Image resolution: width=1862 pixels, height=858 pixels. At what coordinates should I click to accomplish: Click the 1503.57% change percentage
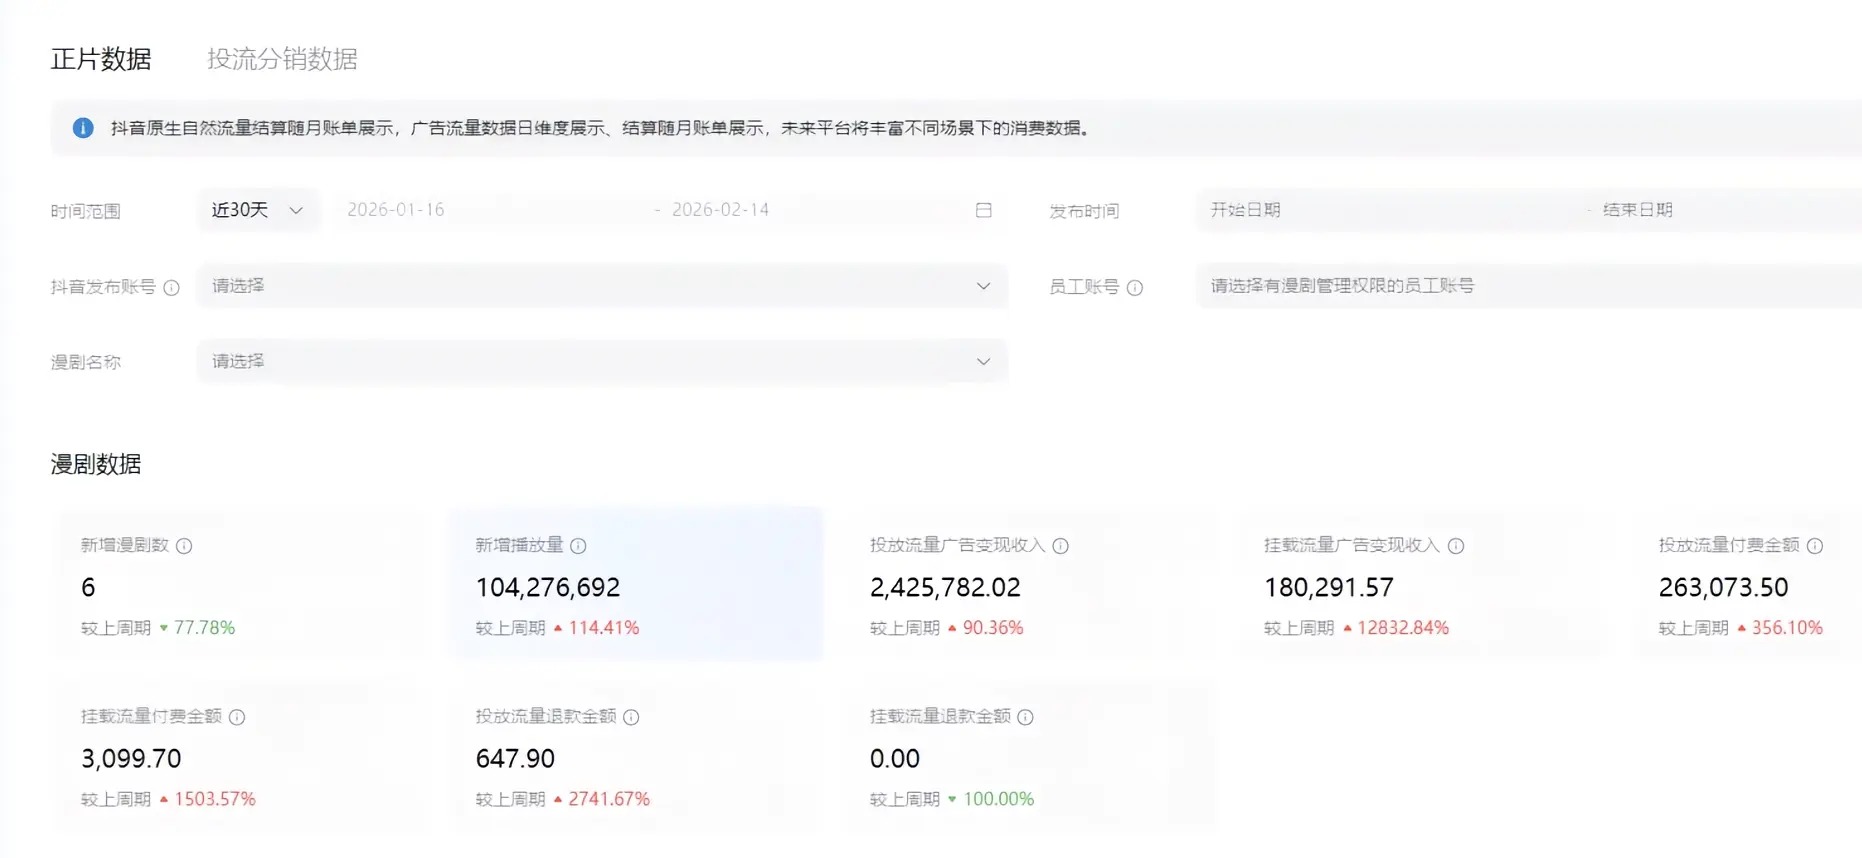coord(215,799)
